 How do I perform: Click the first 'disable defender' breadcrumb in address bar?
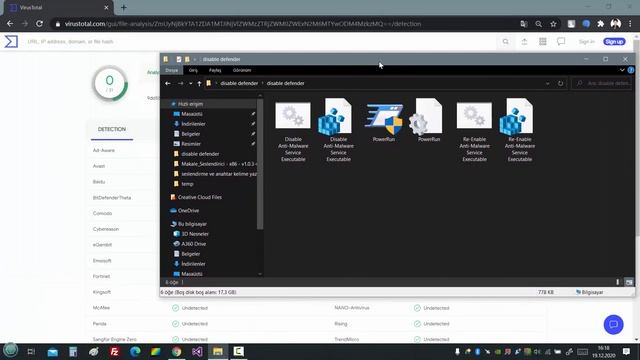[x=239, y=83]
